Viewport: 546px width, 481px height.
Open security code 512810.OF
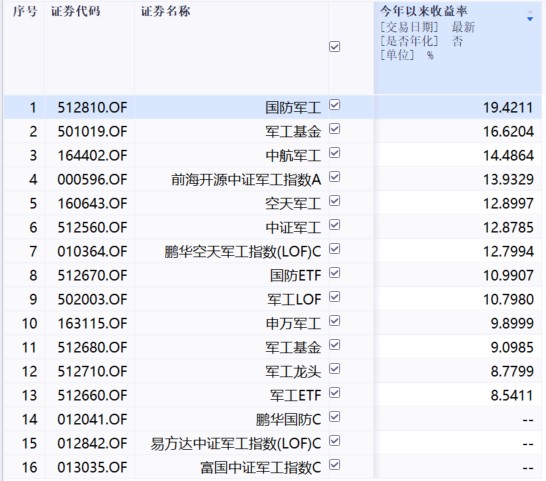[92, 108]
